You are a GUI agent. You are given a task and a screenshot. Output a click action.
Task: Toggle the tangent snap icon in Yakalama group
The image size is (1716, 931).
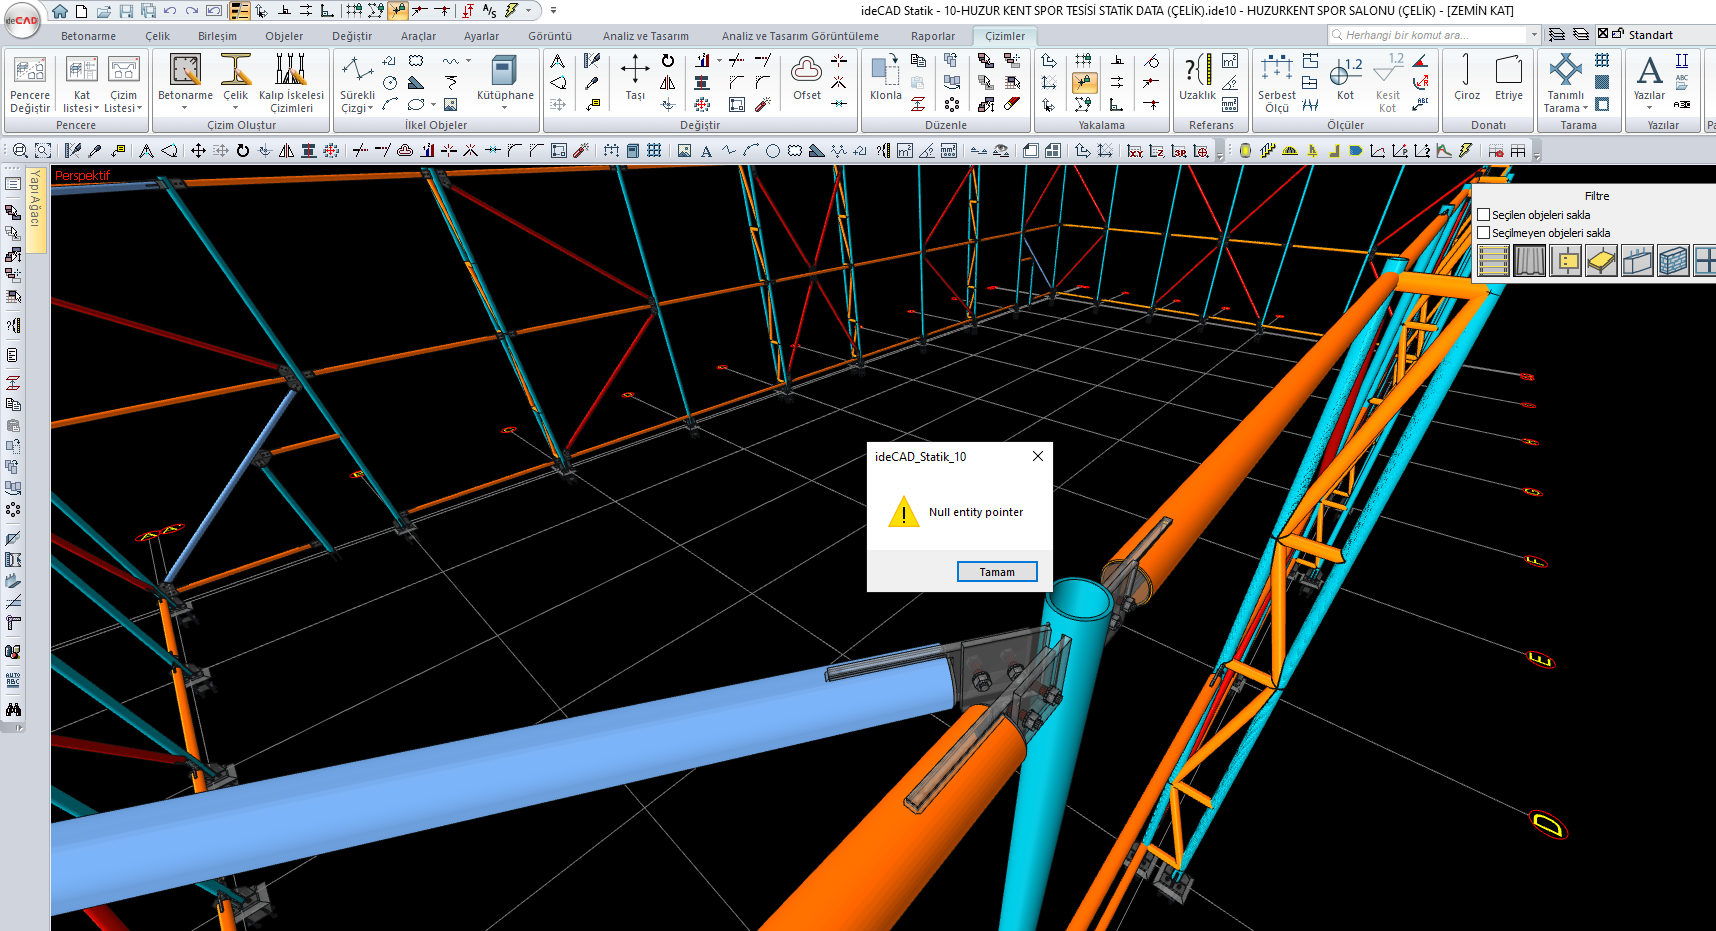pos(1152,61)
